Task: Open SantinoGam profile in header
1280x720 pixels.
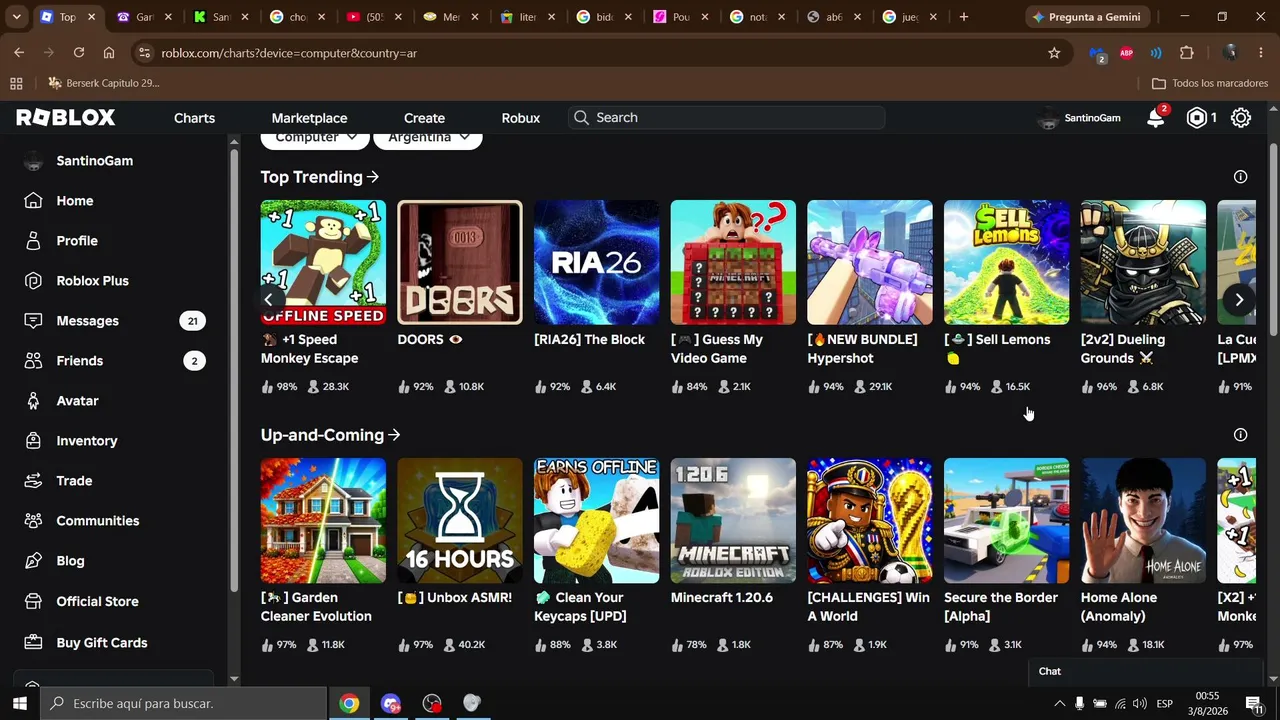Action: (x=1079, y=118)
